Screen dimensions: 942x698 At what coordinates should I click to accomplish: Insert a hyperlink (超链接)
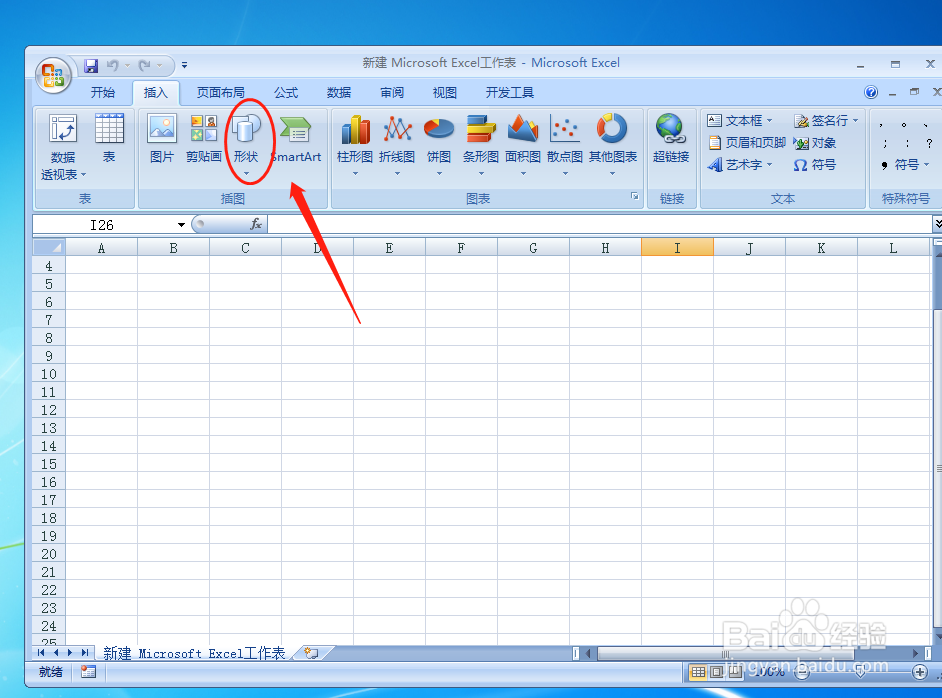(671, 138)
